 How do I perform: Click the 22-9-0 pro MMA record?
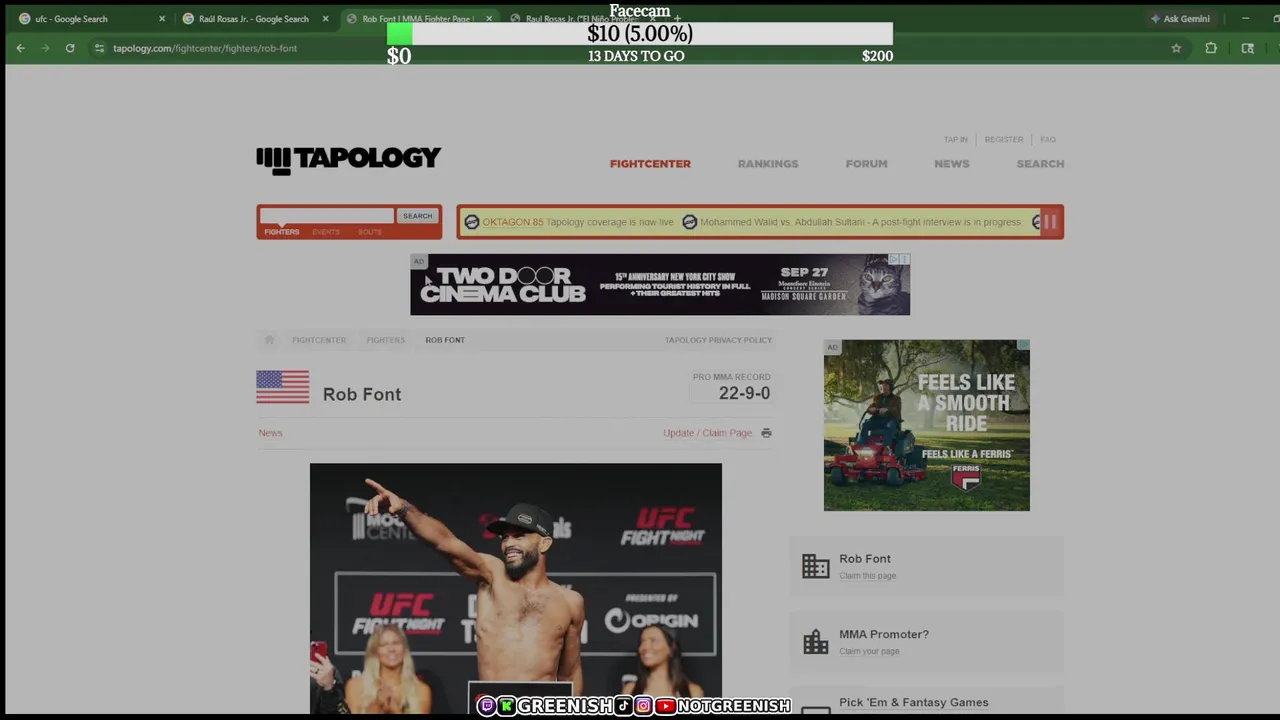pyautogui.click(x=744, y=393)
